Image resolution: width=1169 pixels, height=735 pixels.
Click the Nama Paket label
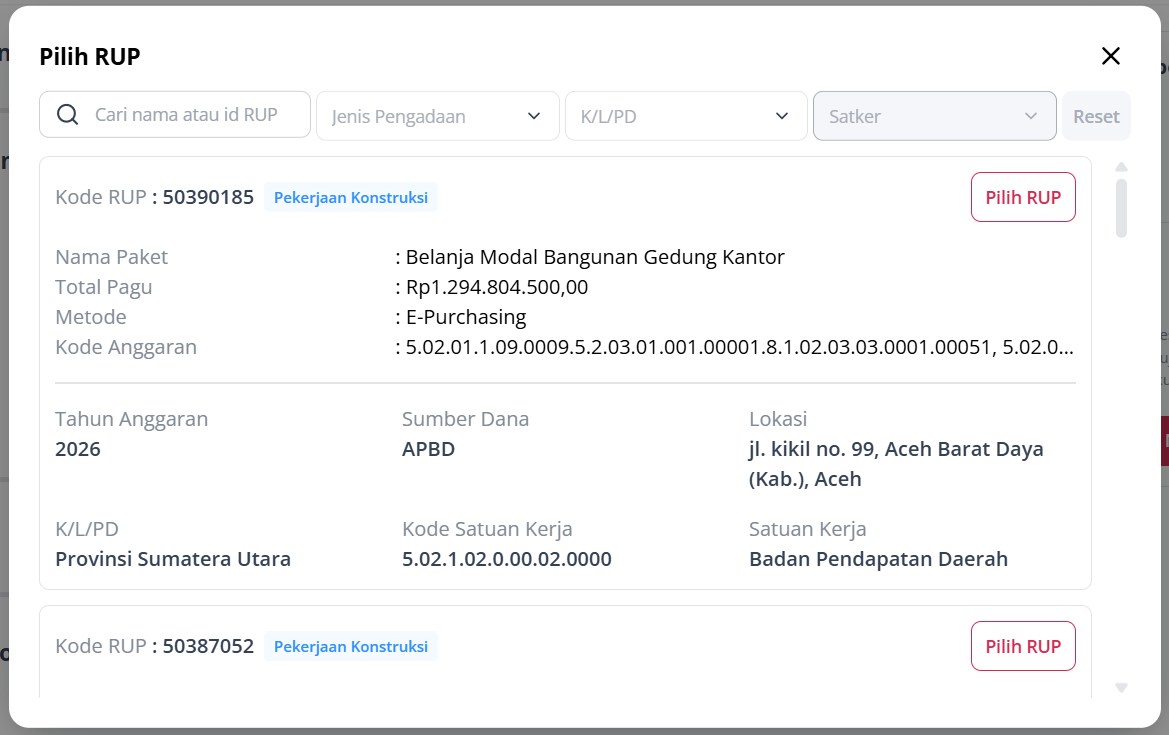point(112,257)
